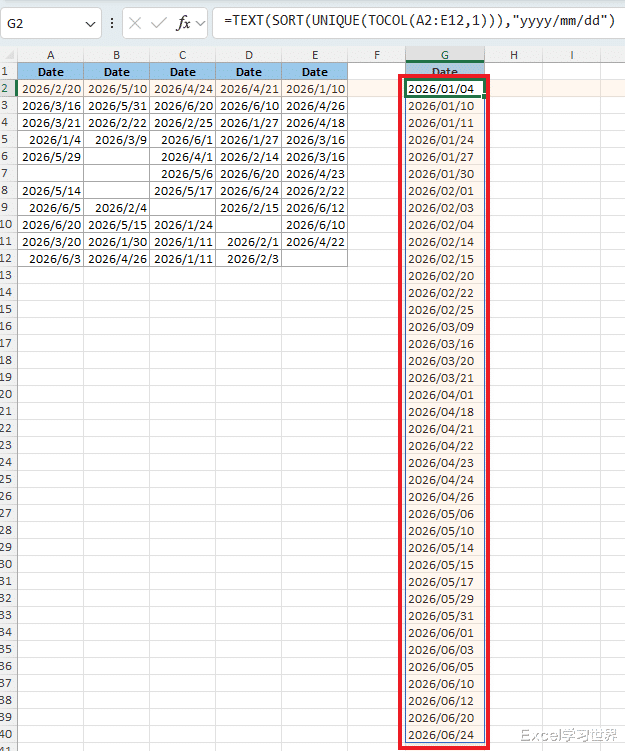The image size is (625, 751).
Task: Select result cell 2026/04/01
Action: pos(445,395)
